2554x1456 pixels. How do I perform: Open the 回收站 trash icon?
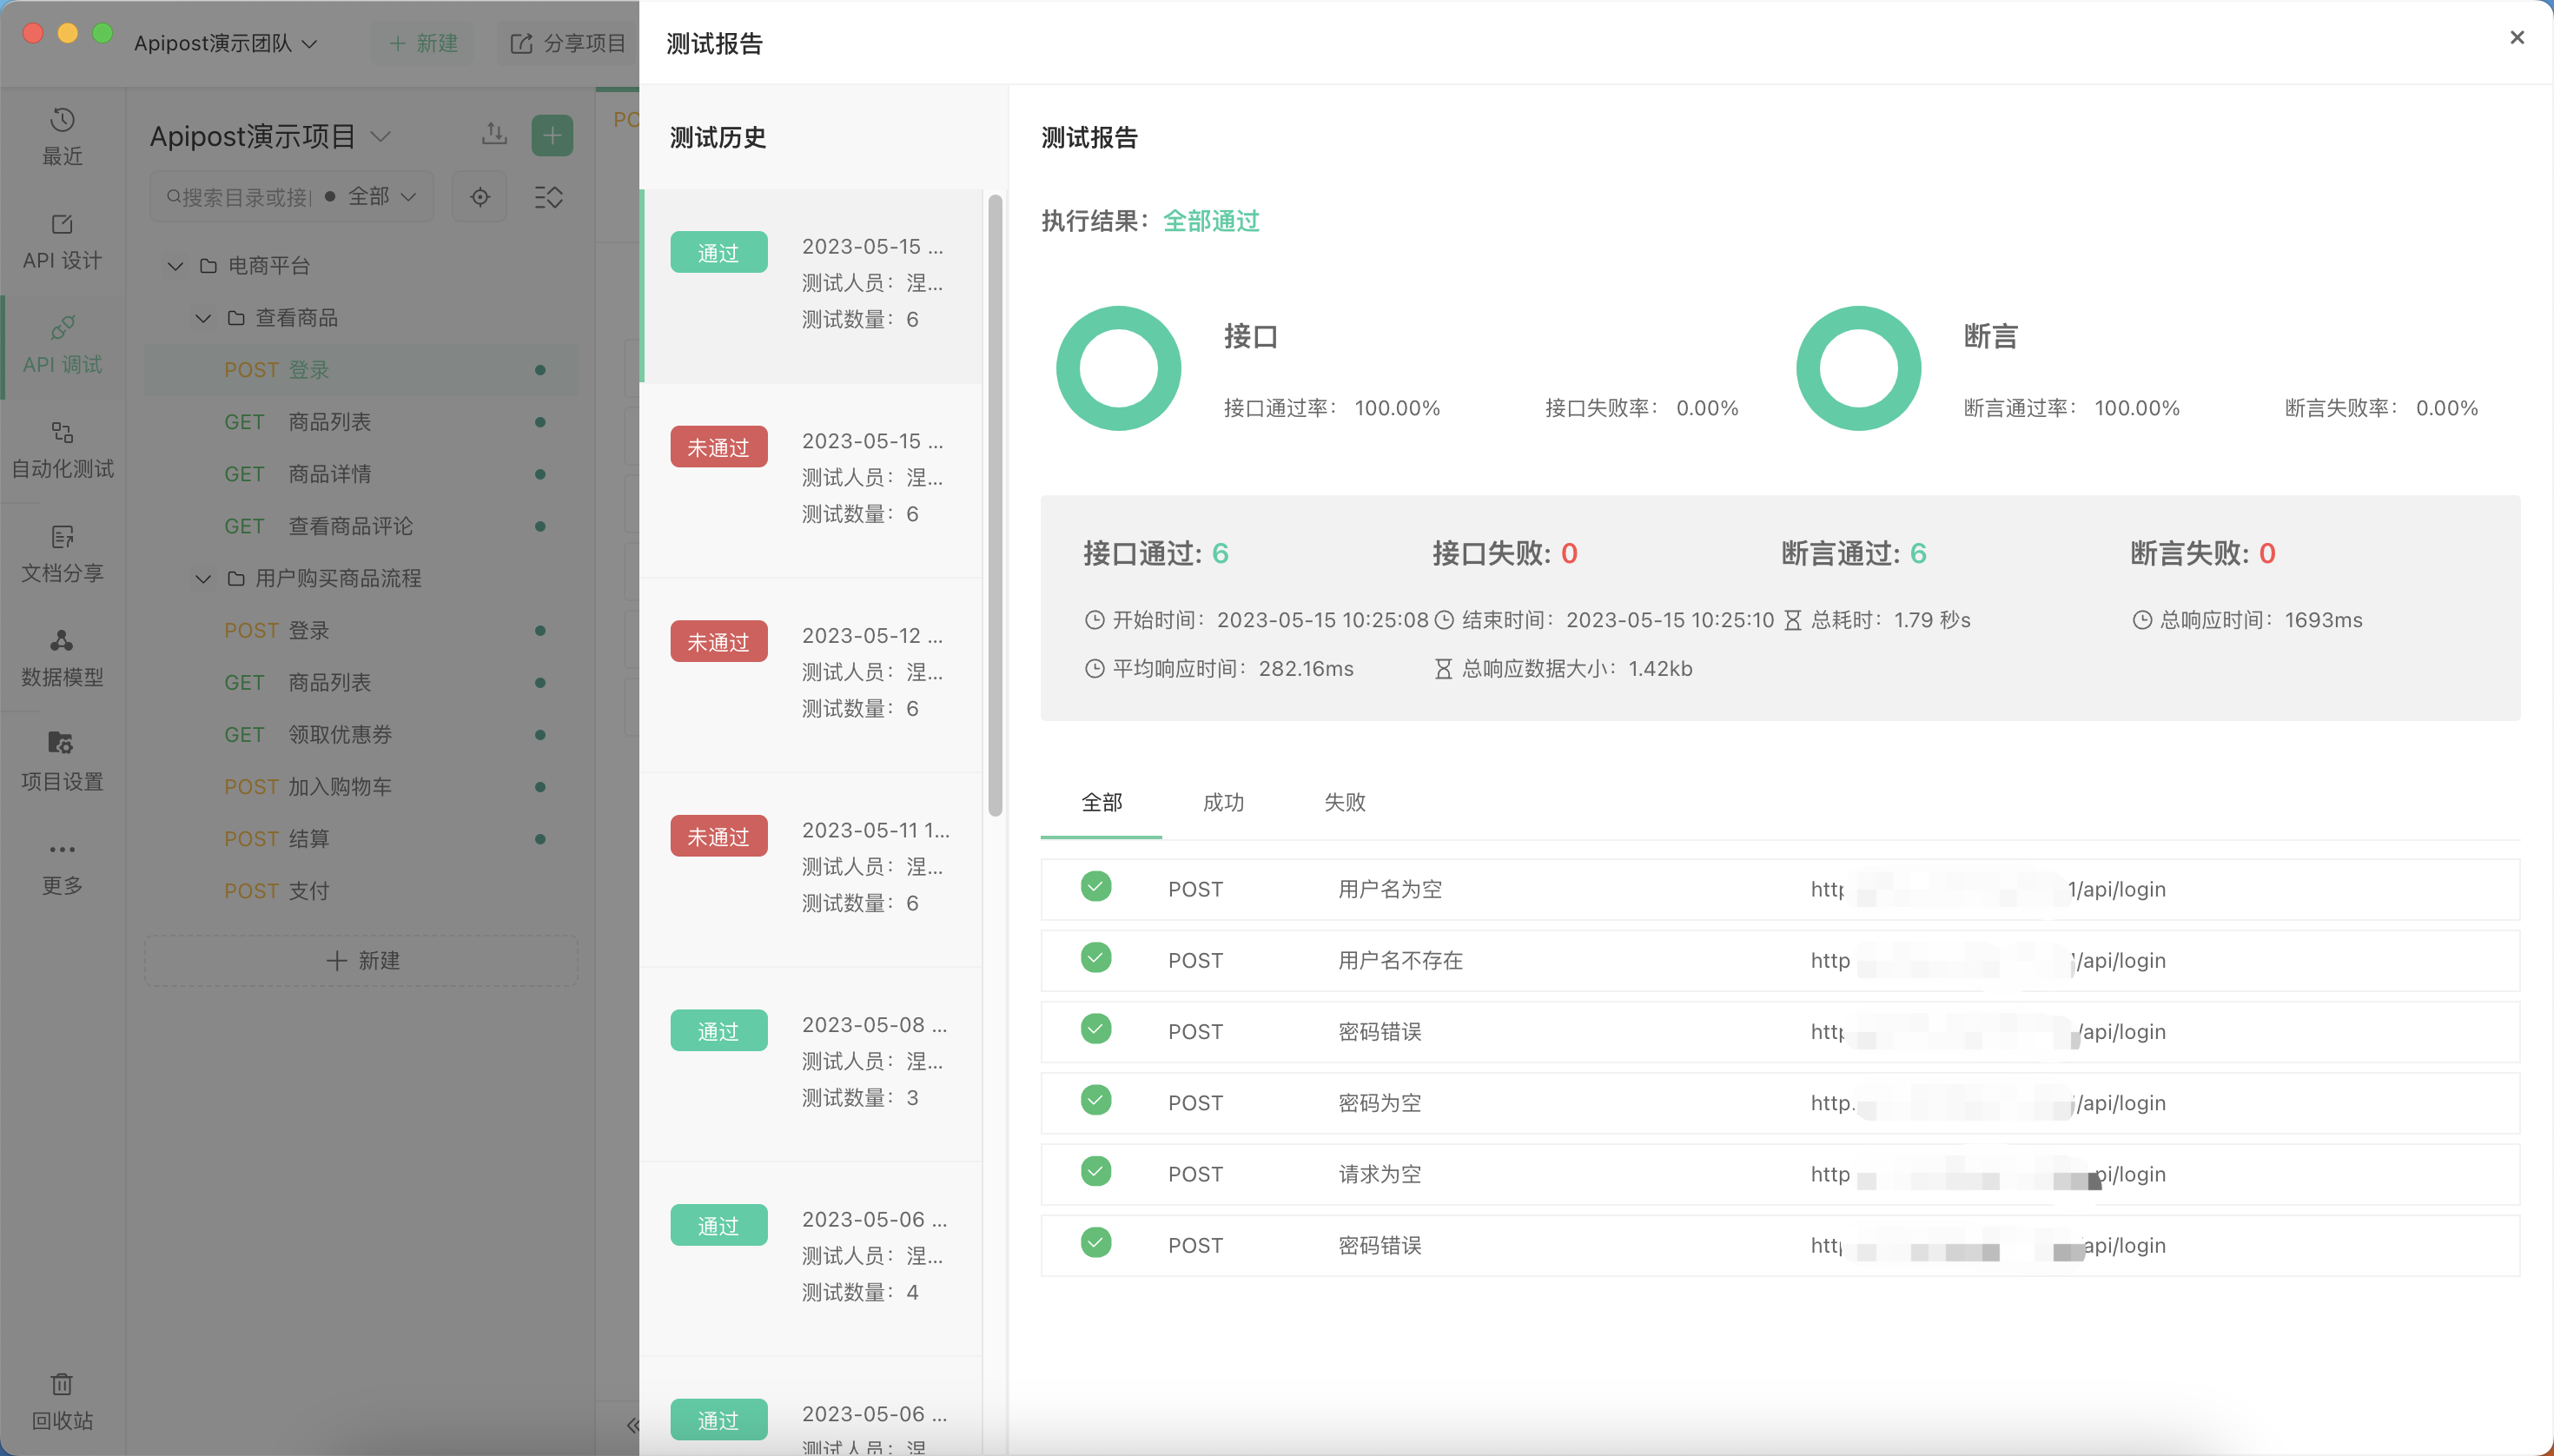click(62, 1400)
